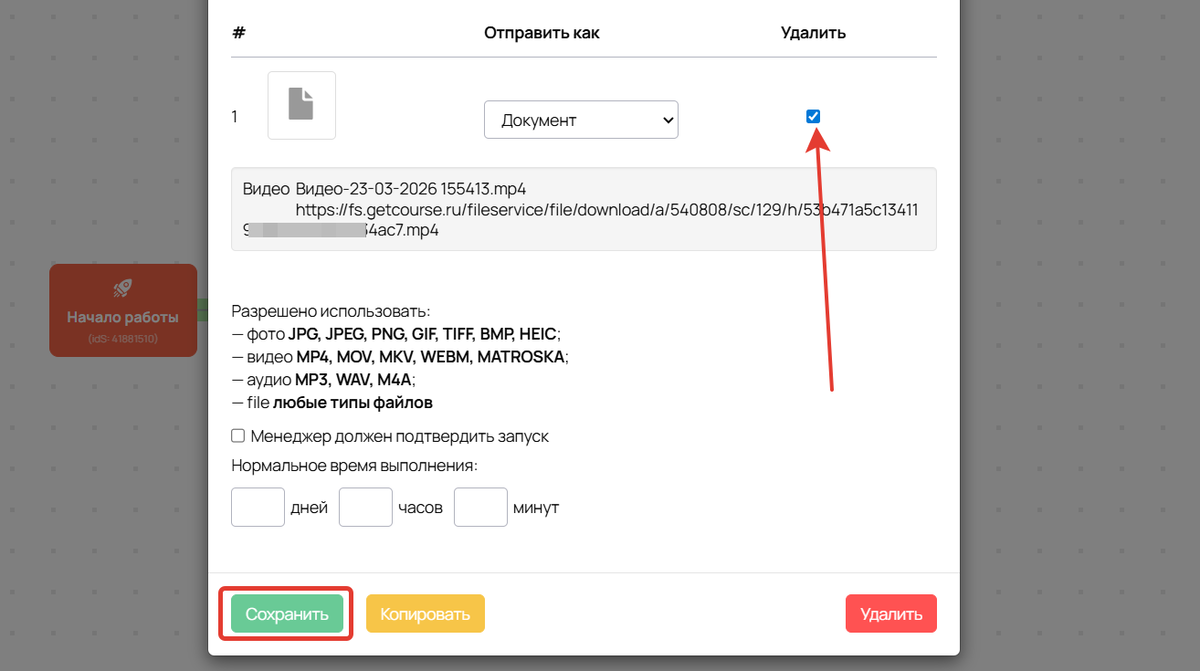Select the минут input field
Viewport: 1200px width, 671px height.
[x=481, y=507]
